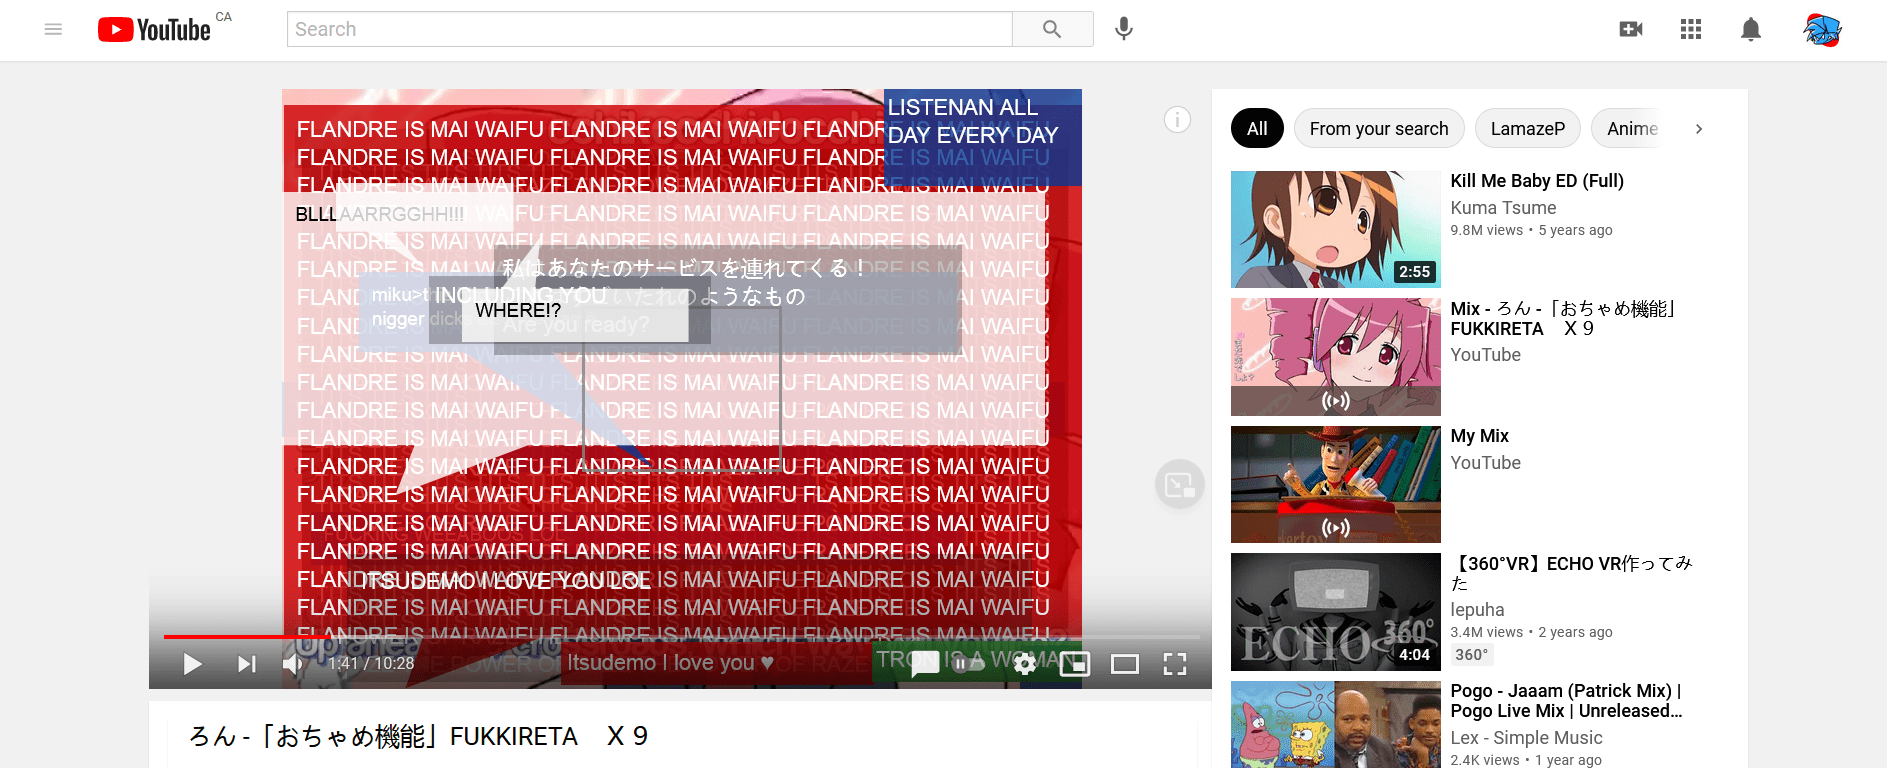Seek on the red video progress bar

[x=681, y=637]
